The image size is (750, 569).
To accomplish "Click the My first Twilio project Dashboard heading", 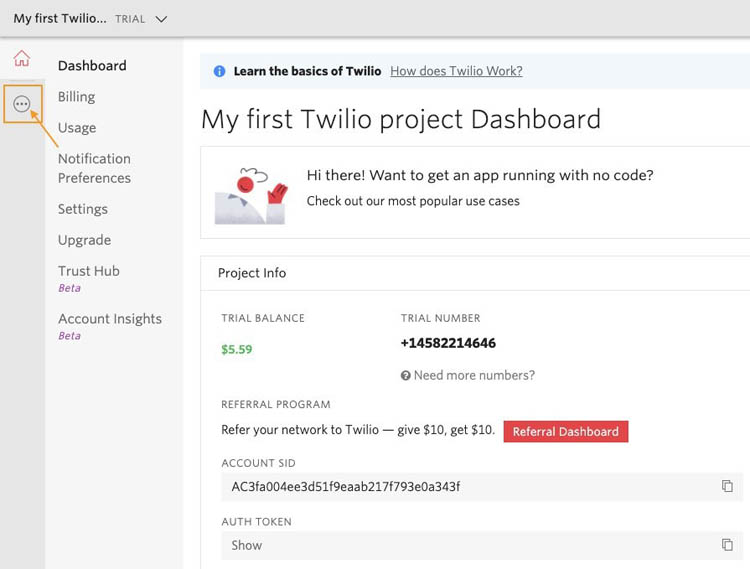I will 401,120.
